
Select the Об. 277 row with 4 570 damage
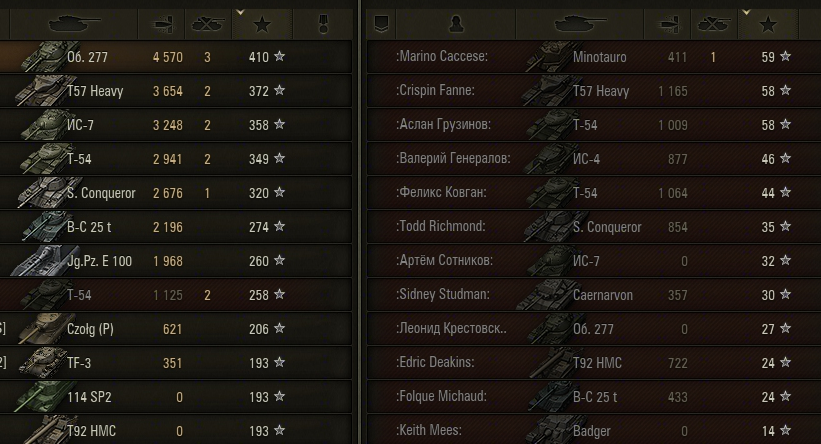tap(175, 57)
